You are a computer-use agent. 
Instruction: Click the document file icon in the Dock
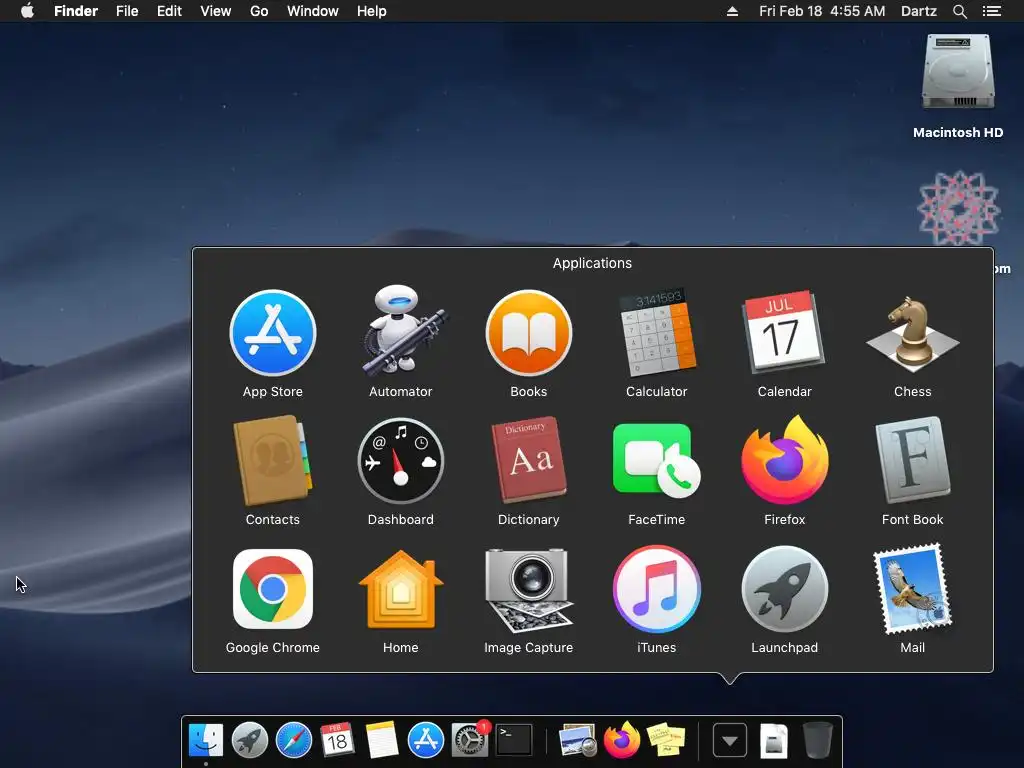(774, 741)
